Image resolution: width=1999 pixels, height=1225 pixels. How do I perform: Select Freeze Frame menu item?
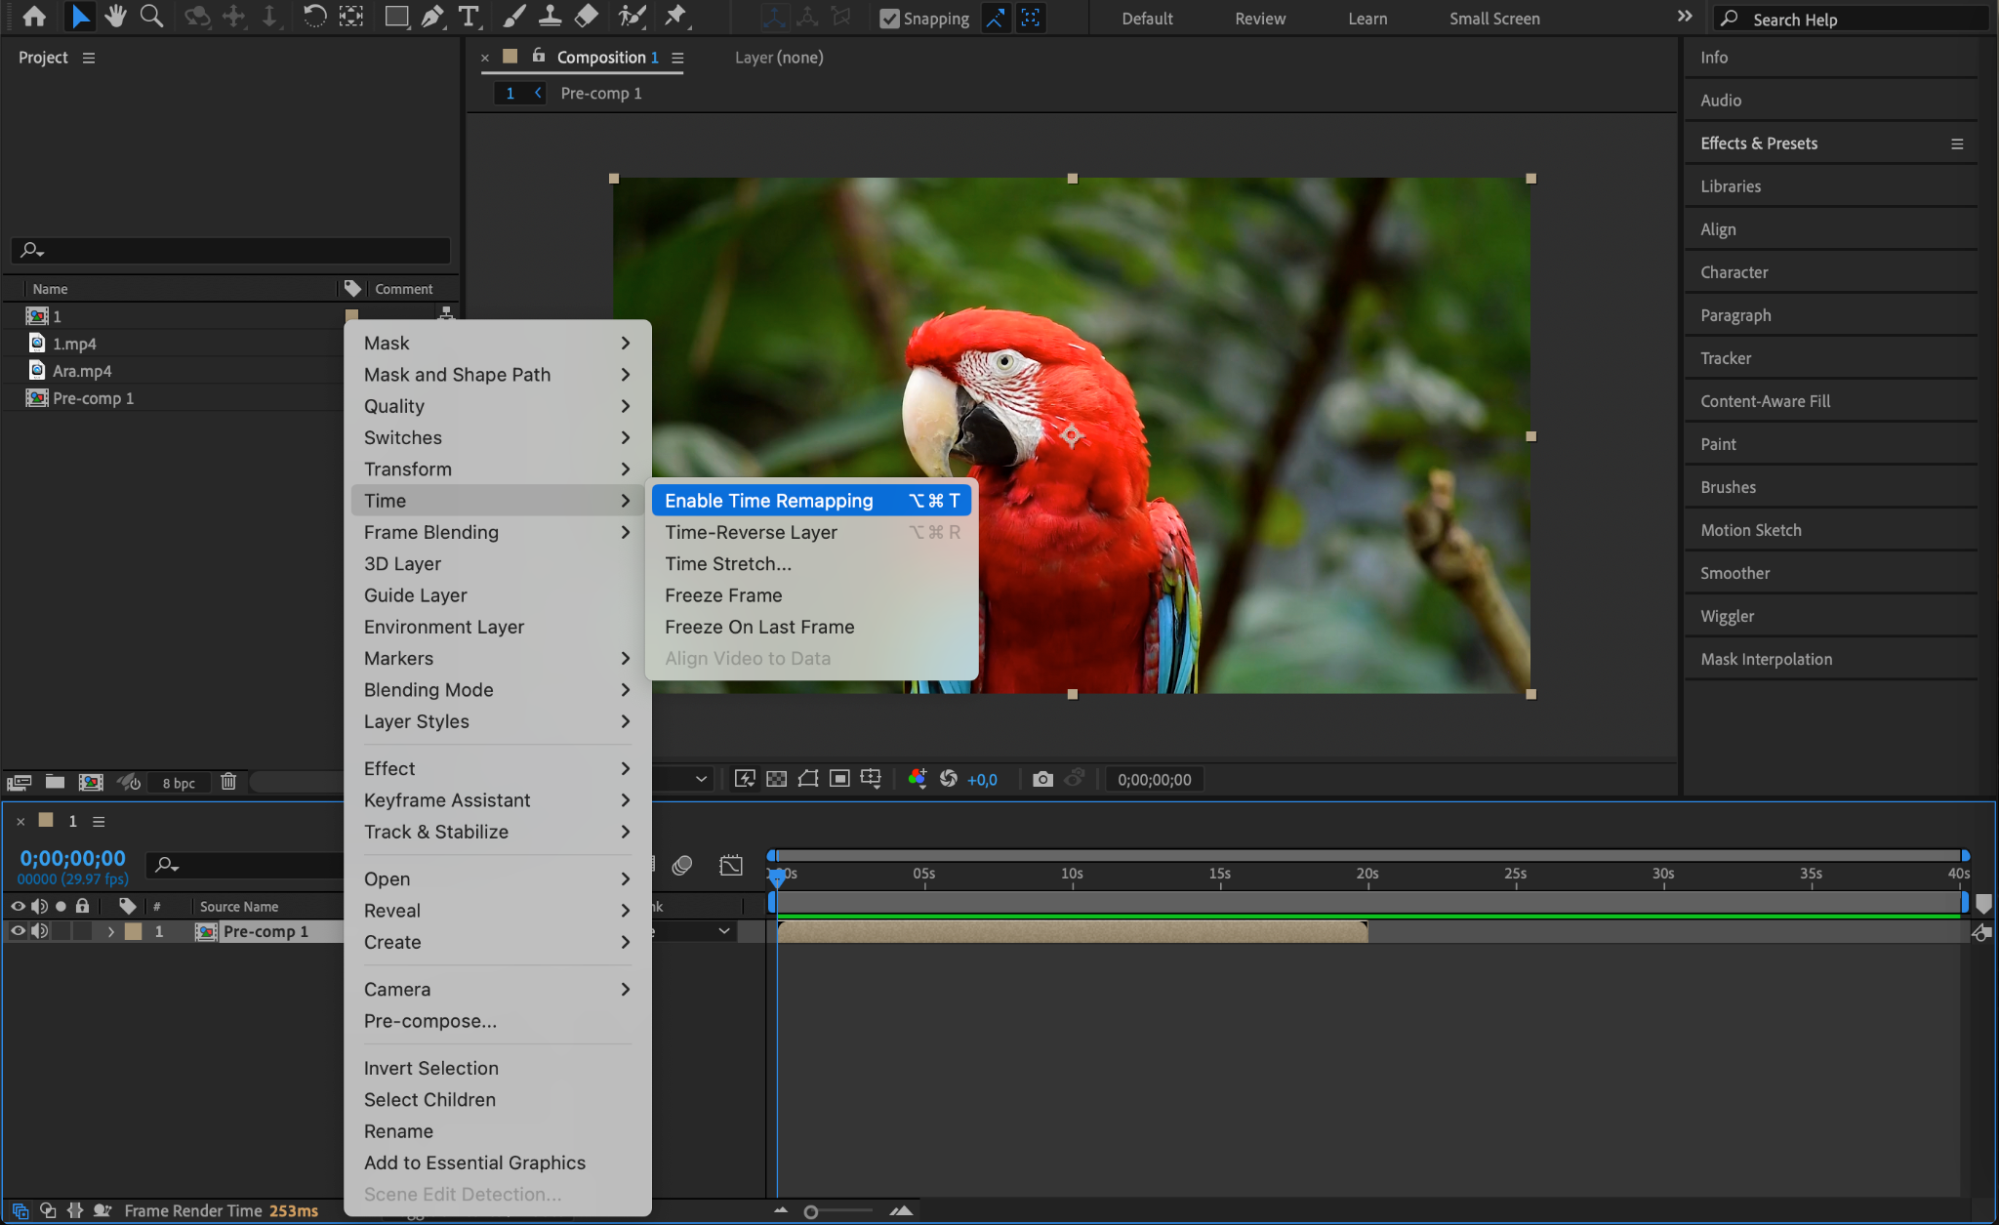(x=723, y=595)
